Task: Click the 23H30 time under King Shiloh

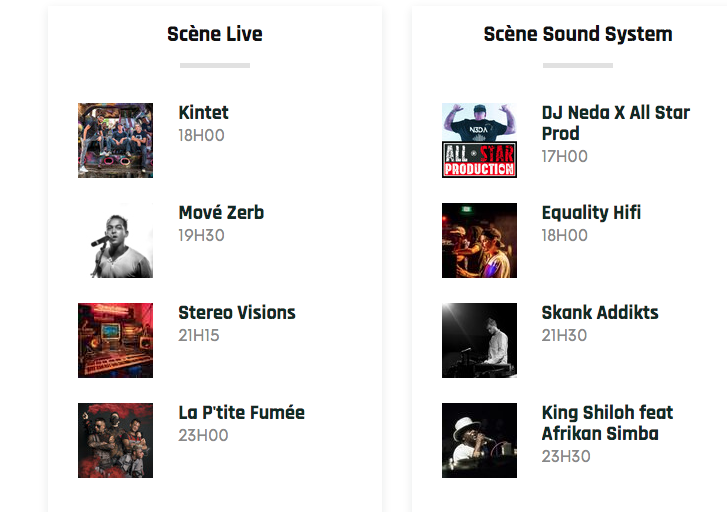Action: tap(566, 456)
